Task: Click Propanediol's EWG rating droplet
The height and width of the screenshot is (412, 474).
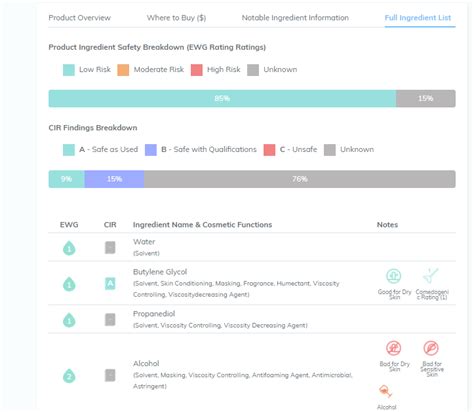Action: [x=69, y=320]
